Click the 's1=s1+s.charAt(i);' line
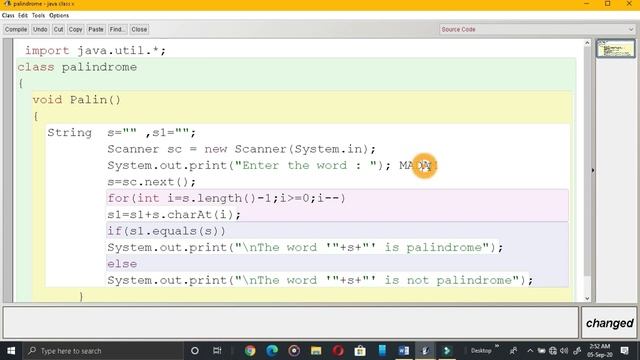This screenshot has height=360, width=640. click(x=174, y=215)
